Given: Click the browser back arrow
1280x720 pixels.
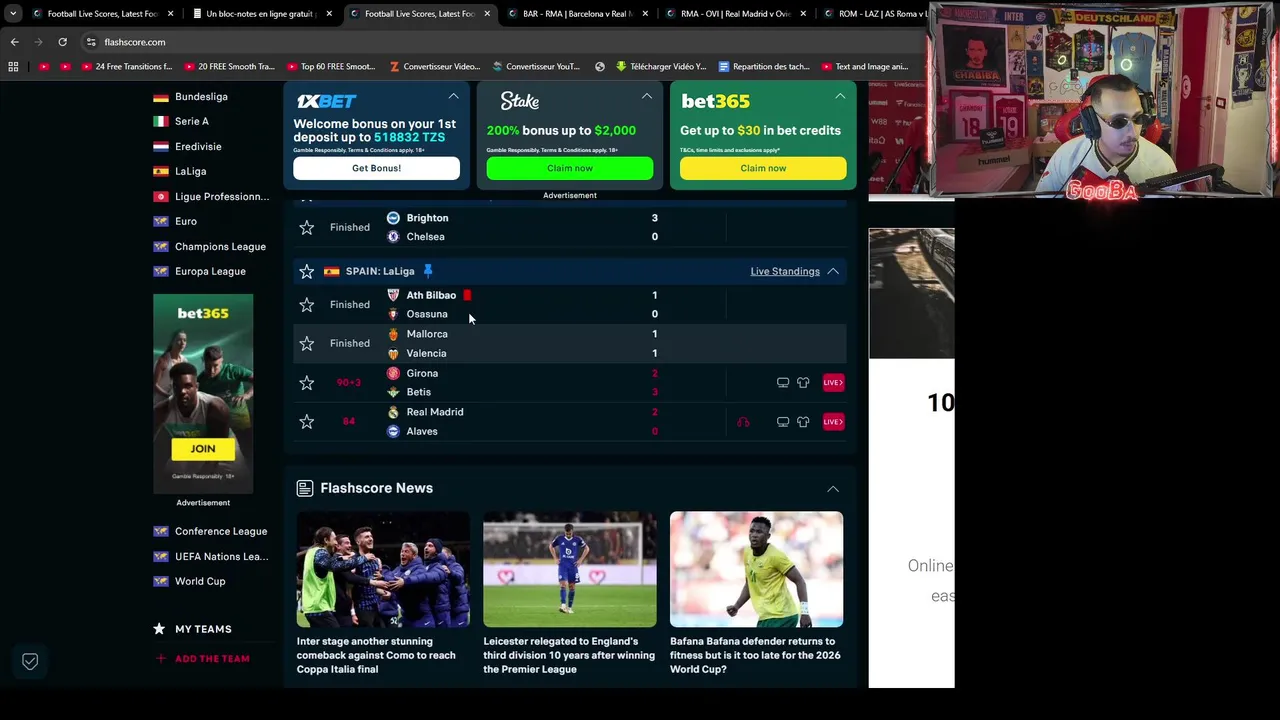Looking at the screenshot, I should [14, 42].
